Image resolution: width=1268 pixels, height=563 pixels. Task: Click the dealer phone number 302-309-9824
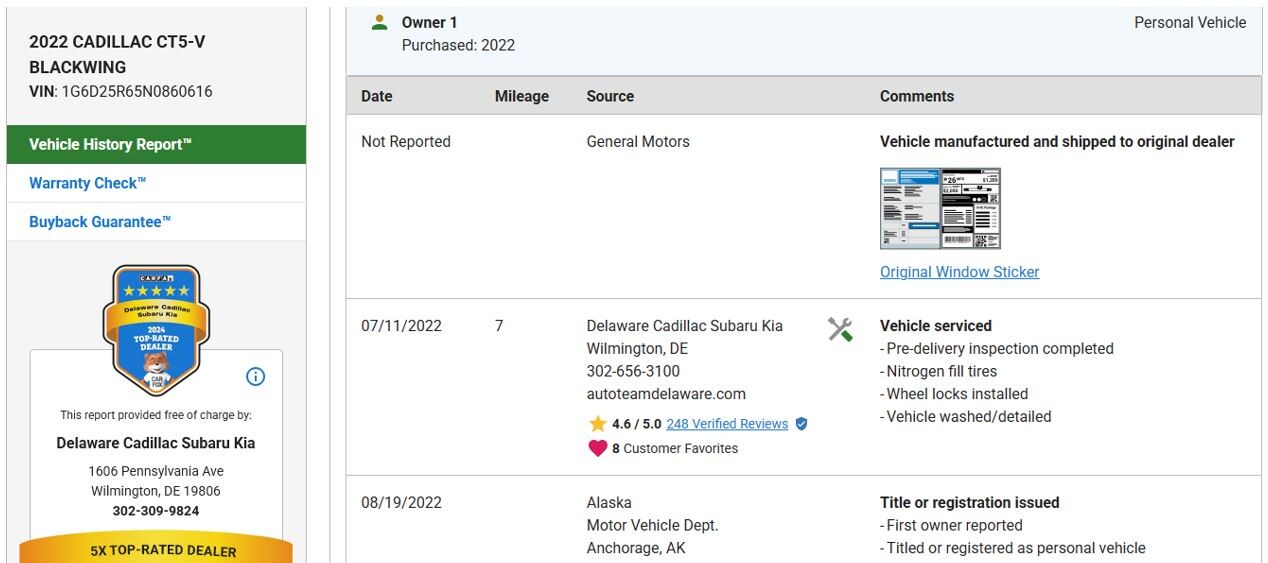pyautogui.click(x=156, y=511)
